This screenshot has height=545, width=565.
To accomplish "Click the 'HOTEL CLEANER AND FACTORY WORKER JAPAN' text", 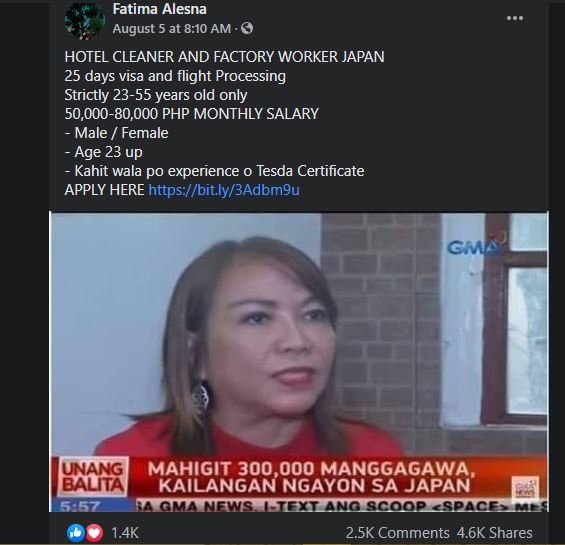I will [x=224, y=57].
